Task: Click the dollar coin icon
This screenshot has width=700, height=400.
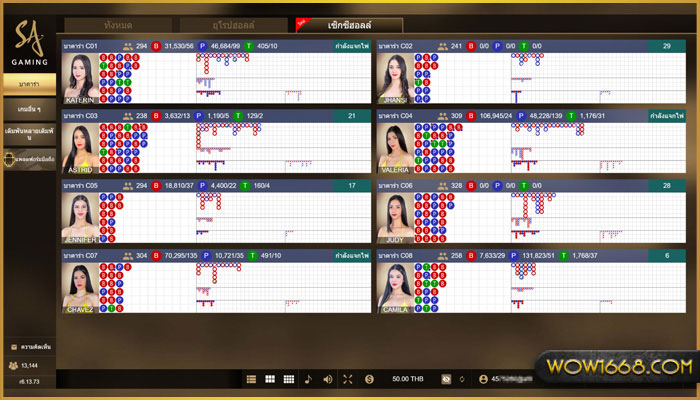Action: click(x=369, y=379)
